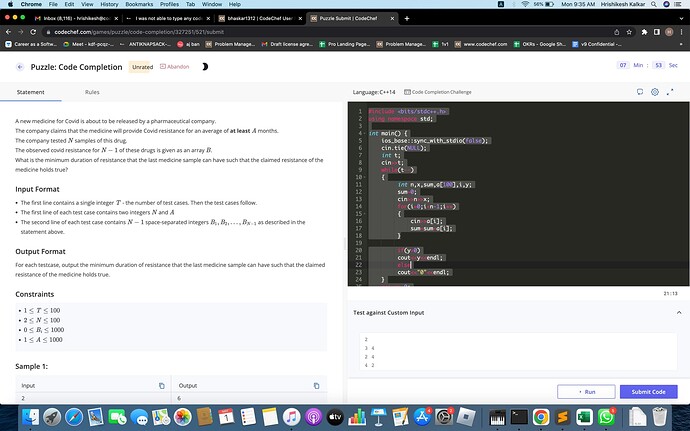Bookmark this page with the star icon

pos(629,32)
